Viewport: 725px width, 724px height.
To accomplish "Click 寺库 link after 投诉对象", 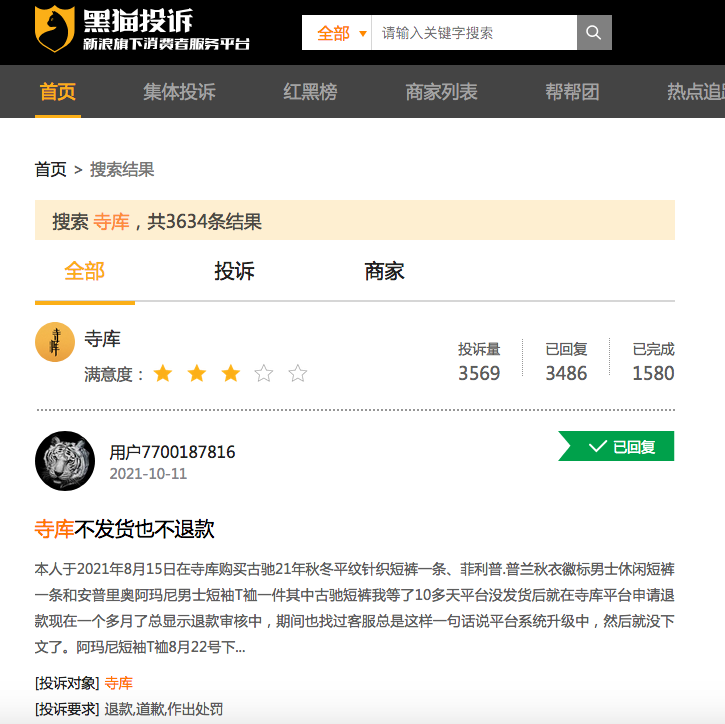I will click(119, 683).
